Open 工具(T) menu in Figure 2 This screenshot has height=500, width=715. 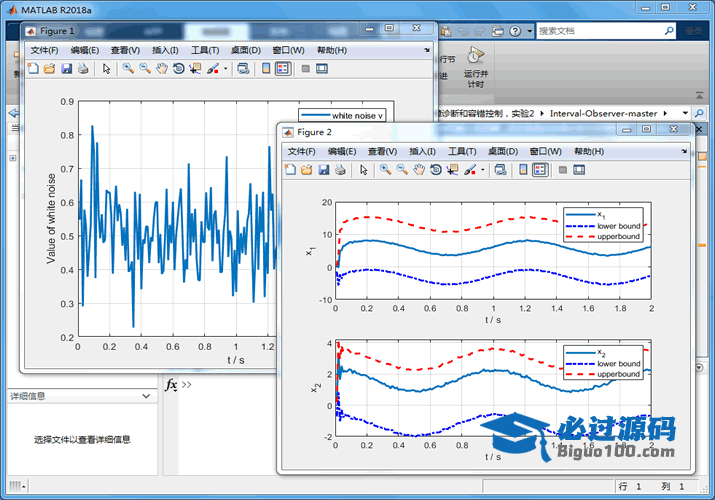point(462,151)
